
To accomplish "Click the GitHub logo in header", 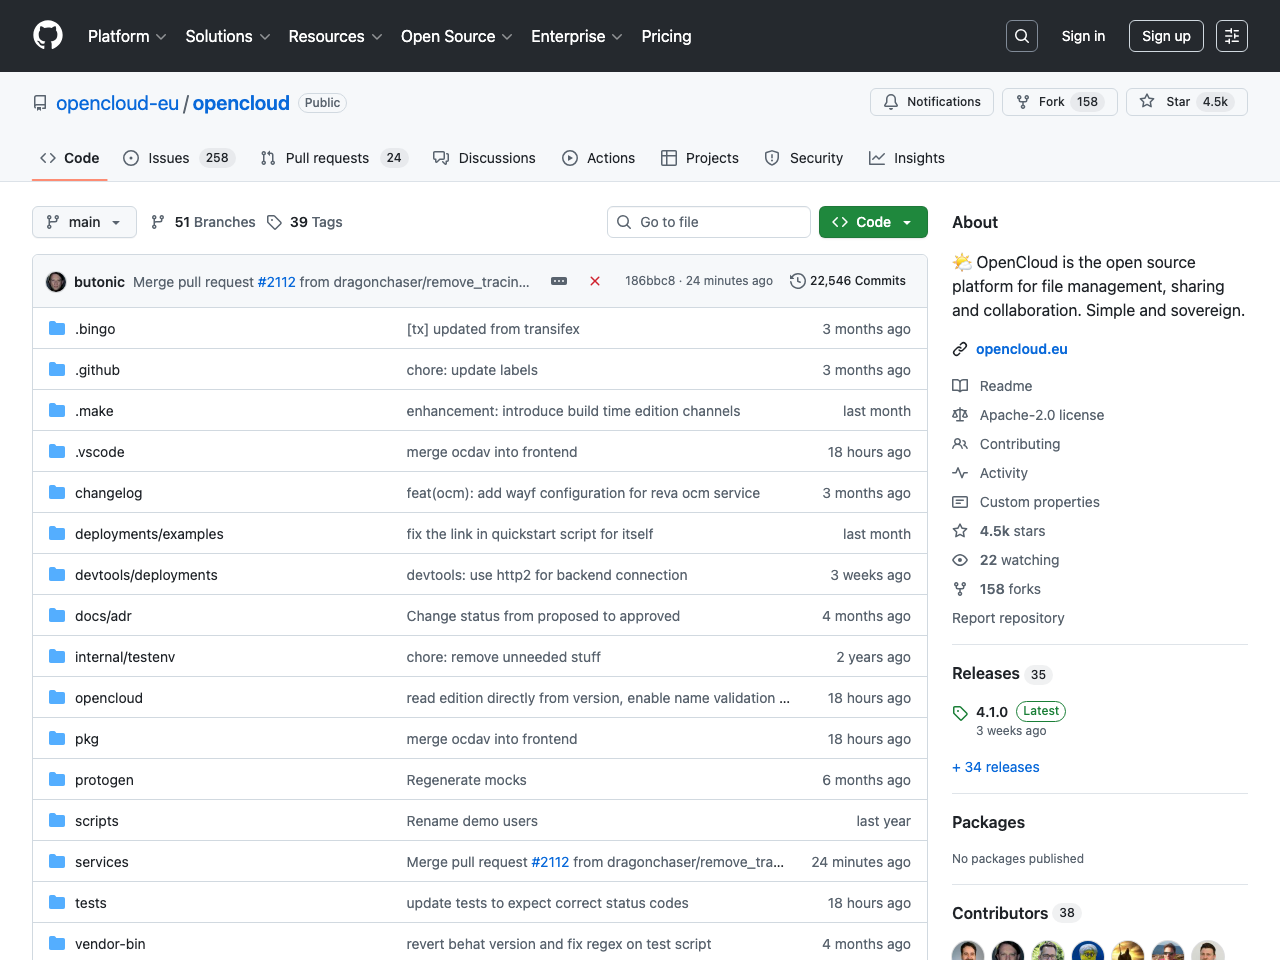I will (x=47, y=35).
